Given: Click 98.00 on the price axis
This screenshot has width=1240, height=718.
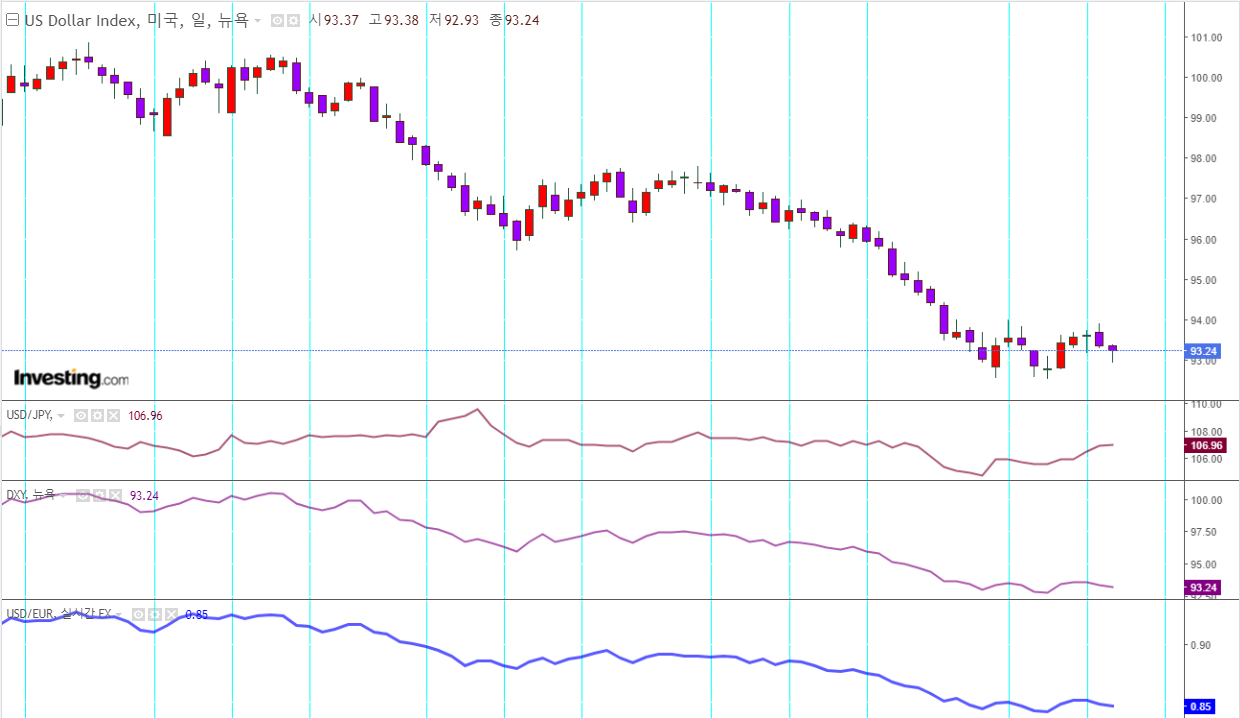Looking at the screenshot, I should pos(1206,159).
